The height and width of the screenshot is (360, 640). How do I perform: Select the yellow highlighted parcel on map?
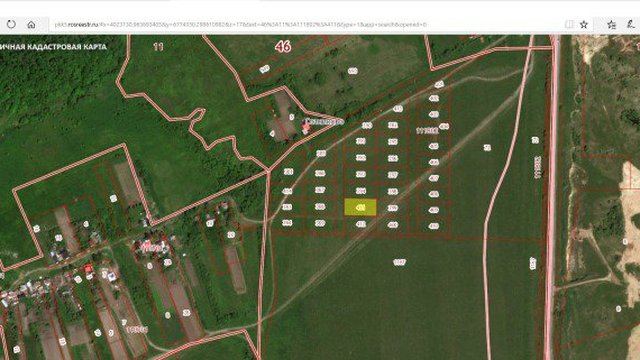[360, 207]
